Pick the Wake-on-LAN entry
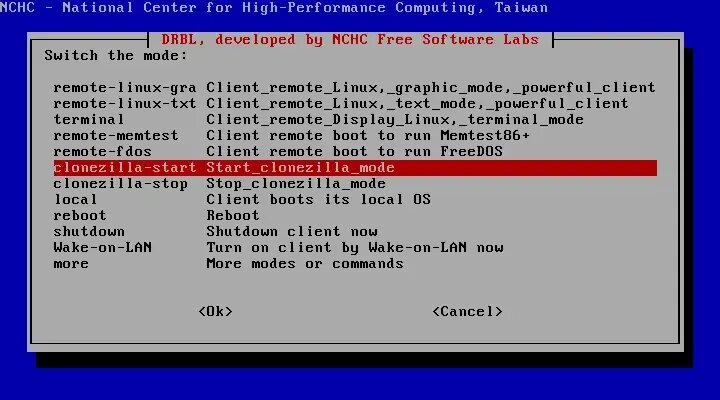Viewport: 720px width, 400px height. click(355, 248)
